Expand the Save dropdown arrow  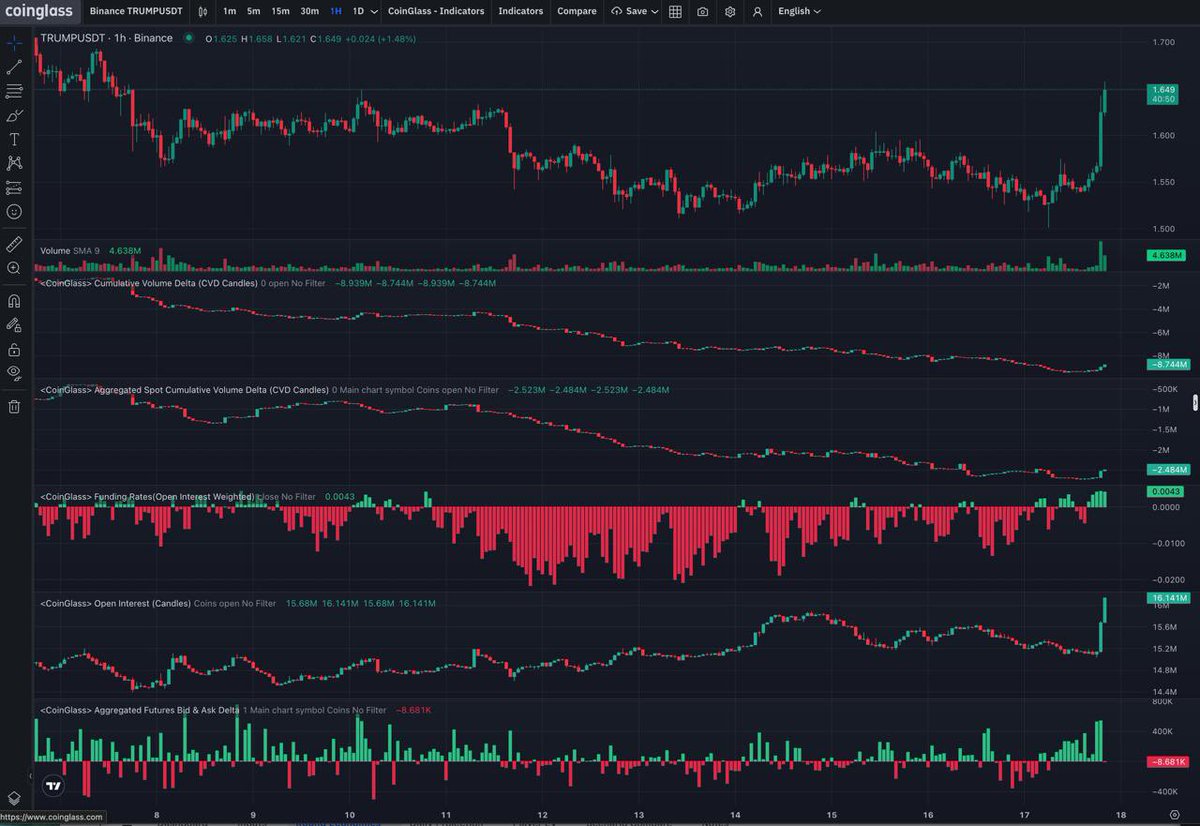point(656,11)
